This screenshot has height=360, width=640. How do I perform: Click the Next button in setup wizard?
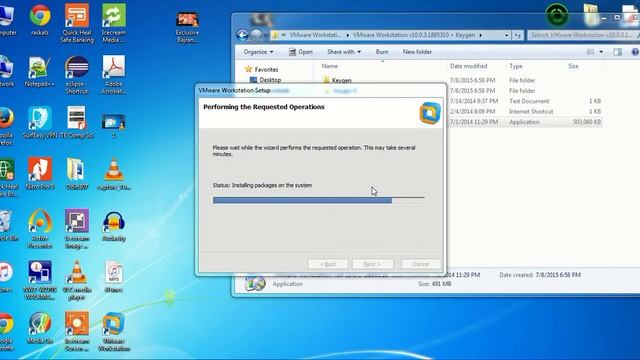click(373, 264)
